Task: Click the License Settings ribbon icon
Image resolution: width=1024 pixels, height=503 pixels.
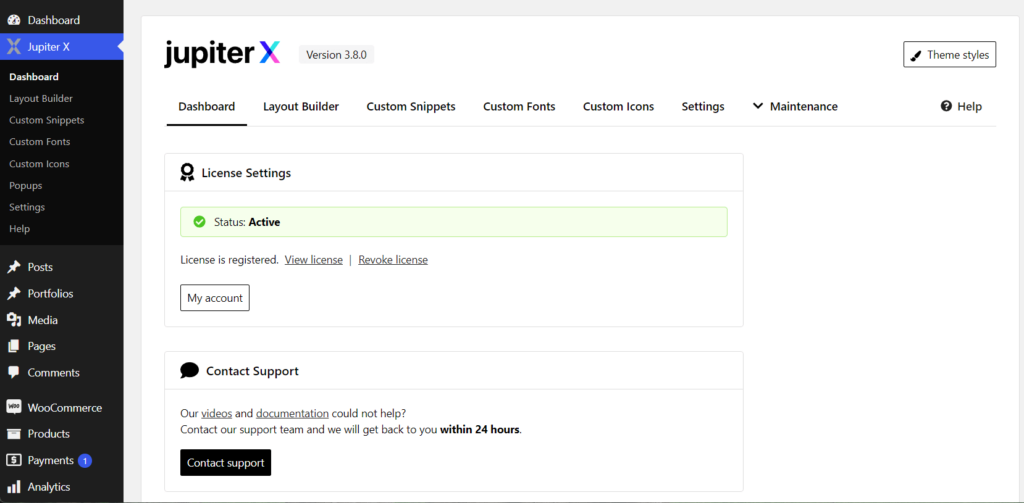Action: point(187,172)
